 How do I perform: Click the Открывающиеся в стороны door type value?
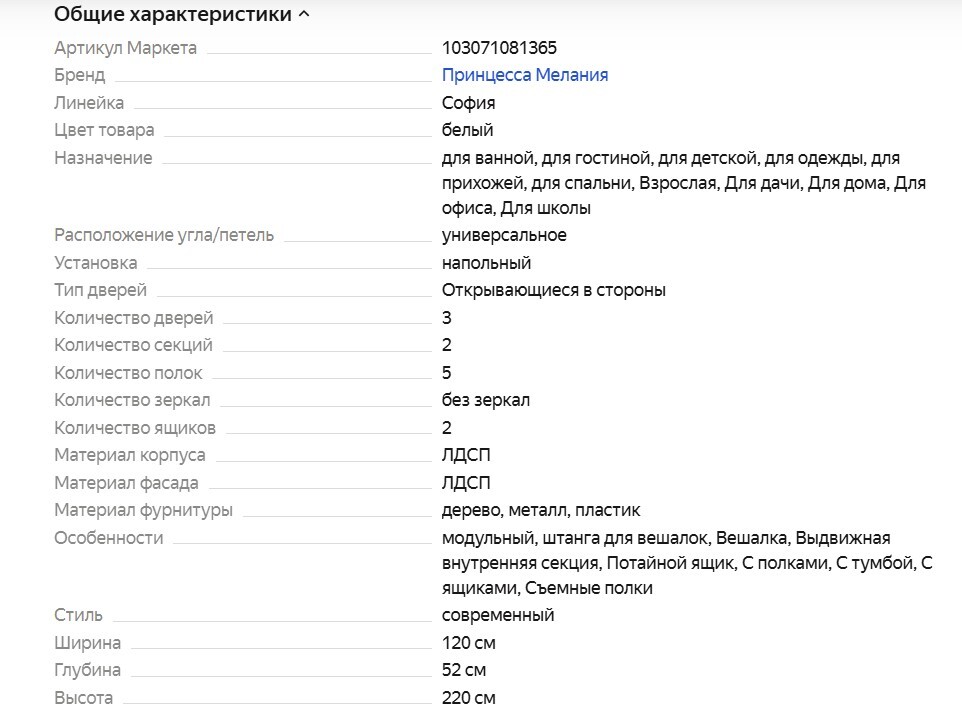pyautogui.click(x=553, y=290)
